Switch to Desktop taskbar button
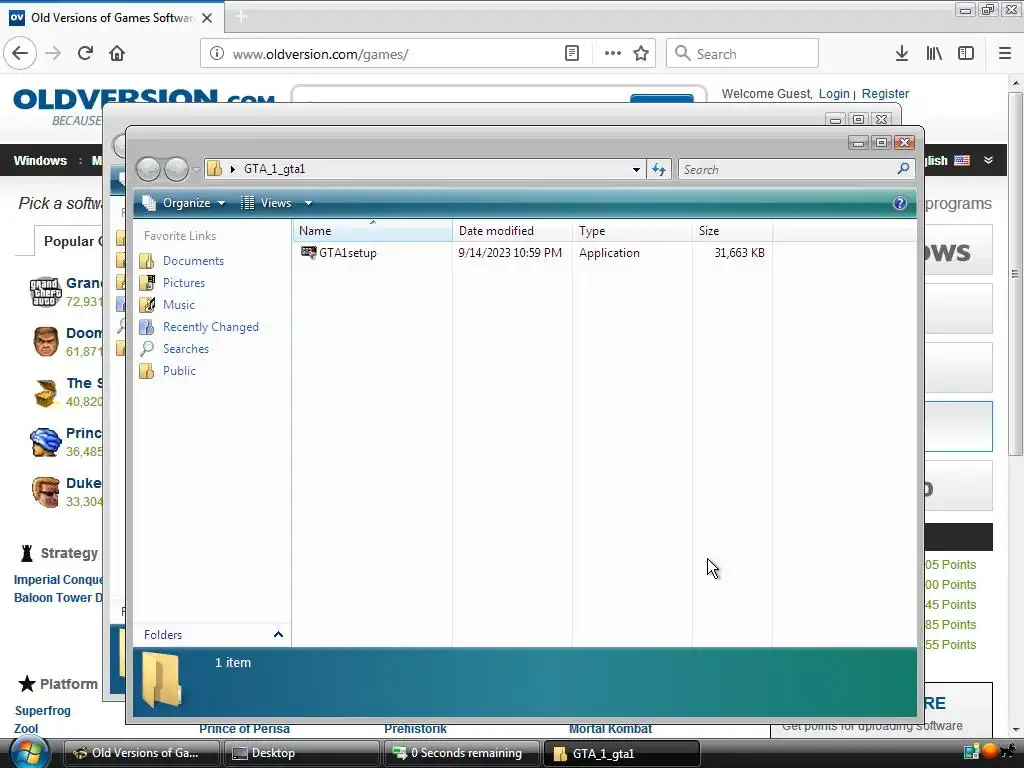Screen dimensions: 1024x768 point(301,753)
